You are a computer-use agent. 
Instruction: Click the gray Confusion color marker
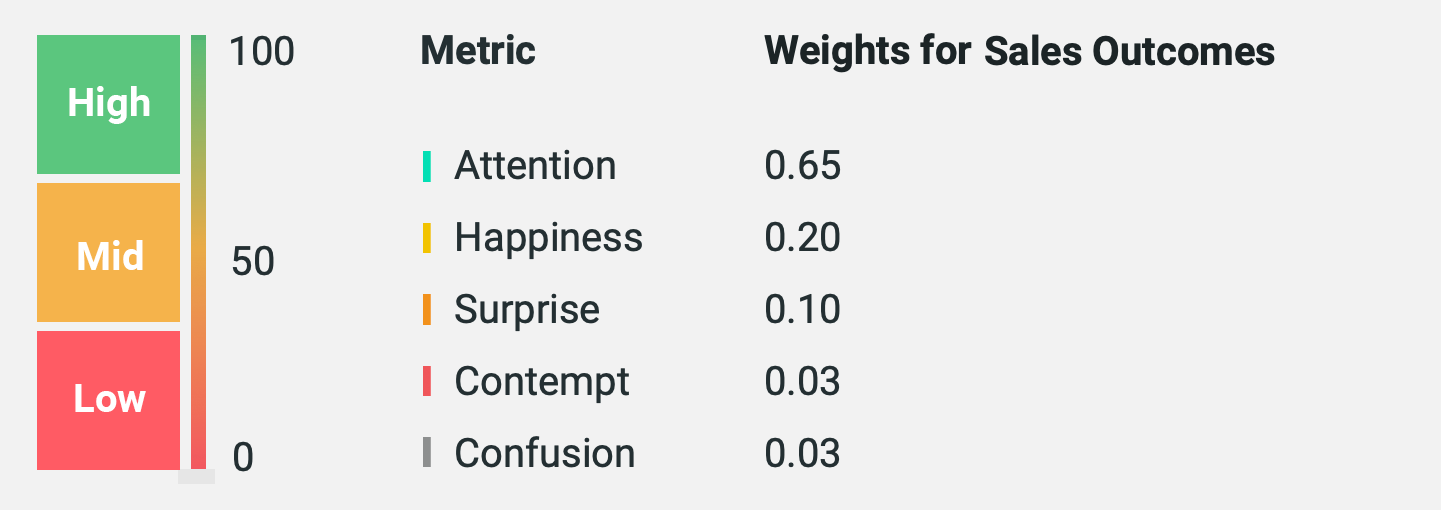pyautogui.click(x=427, y=453)
